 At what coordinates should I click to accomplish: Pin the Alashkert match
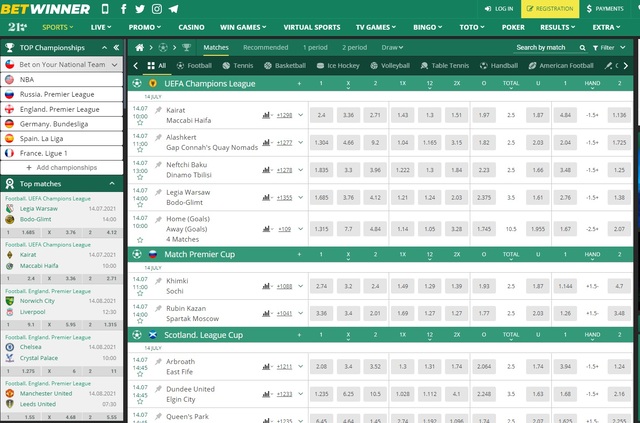158,138
